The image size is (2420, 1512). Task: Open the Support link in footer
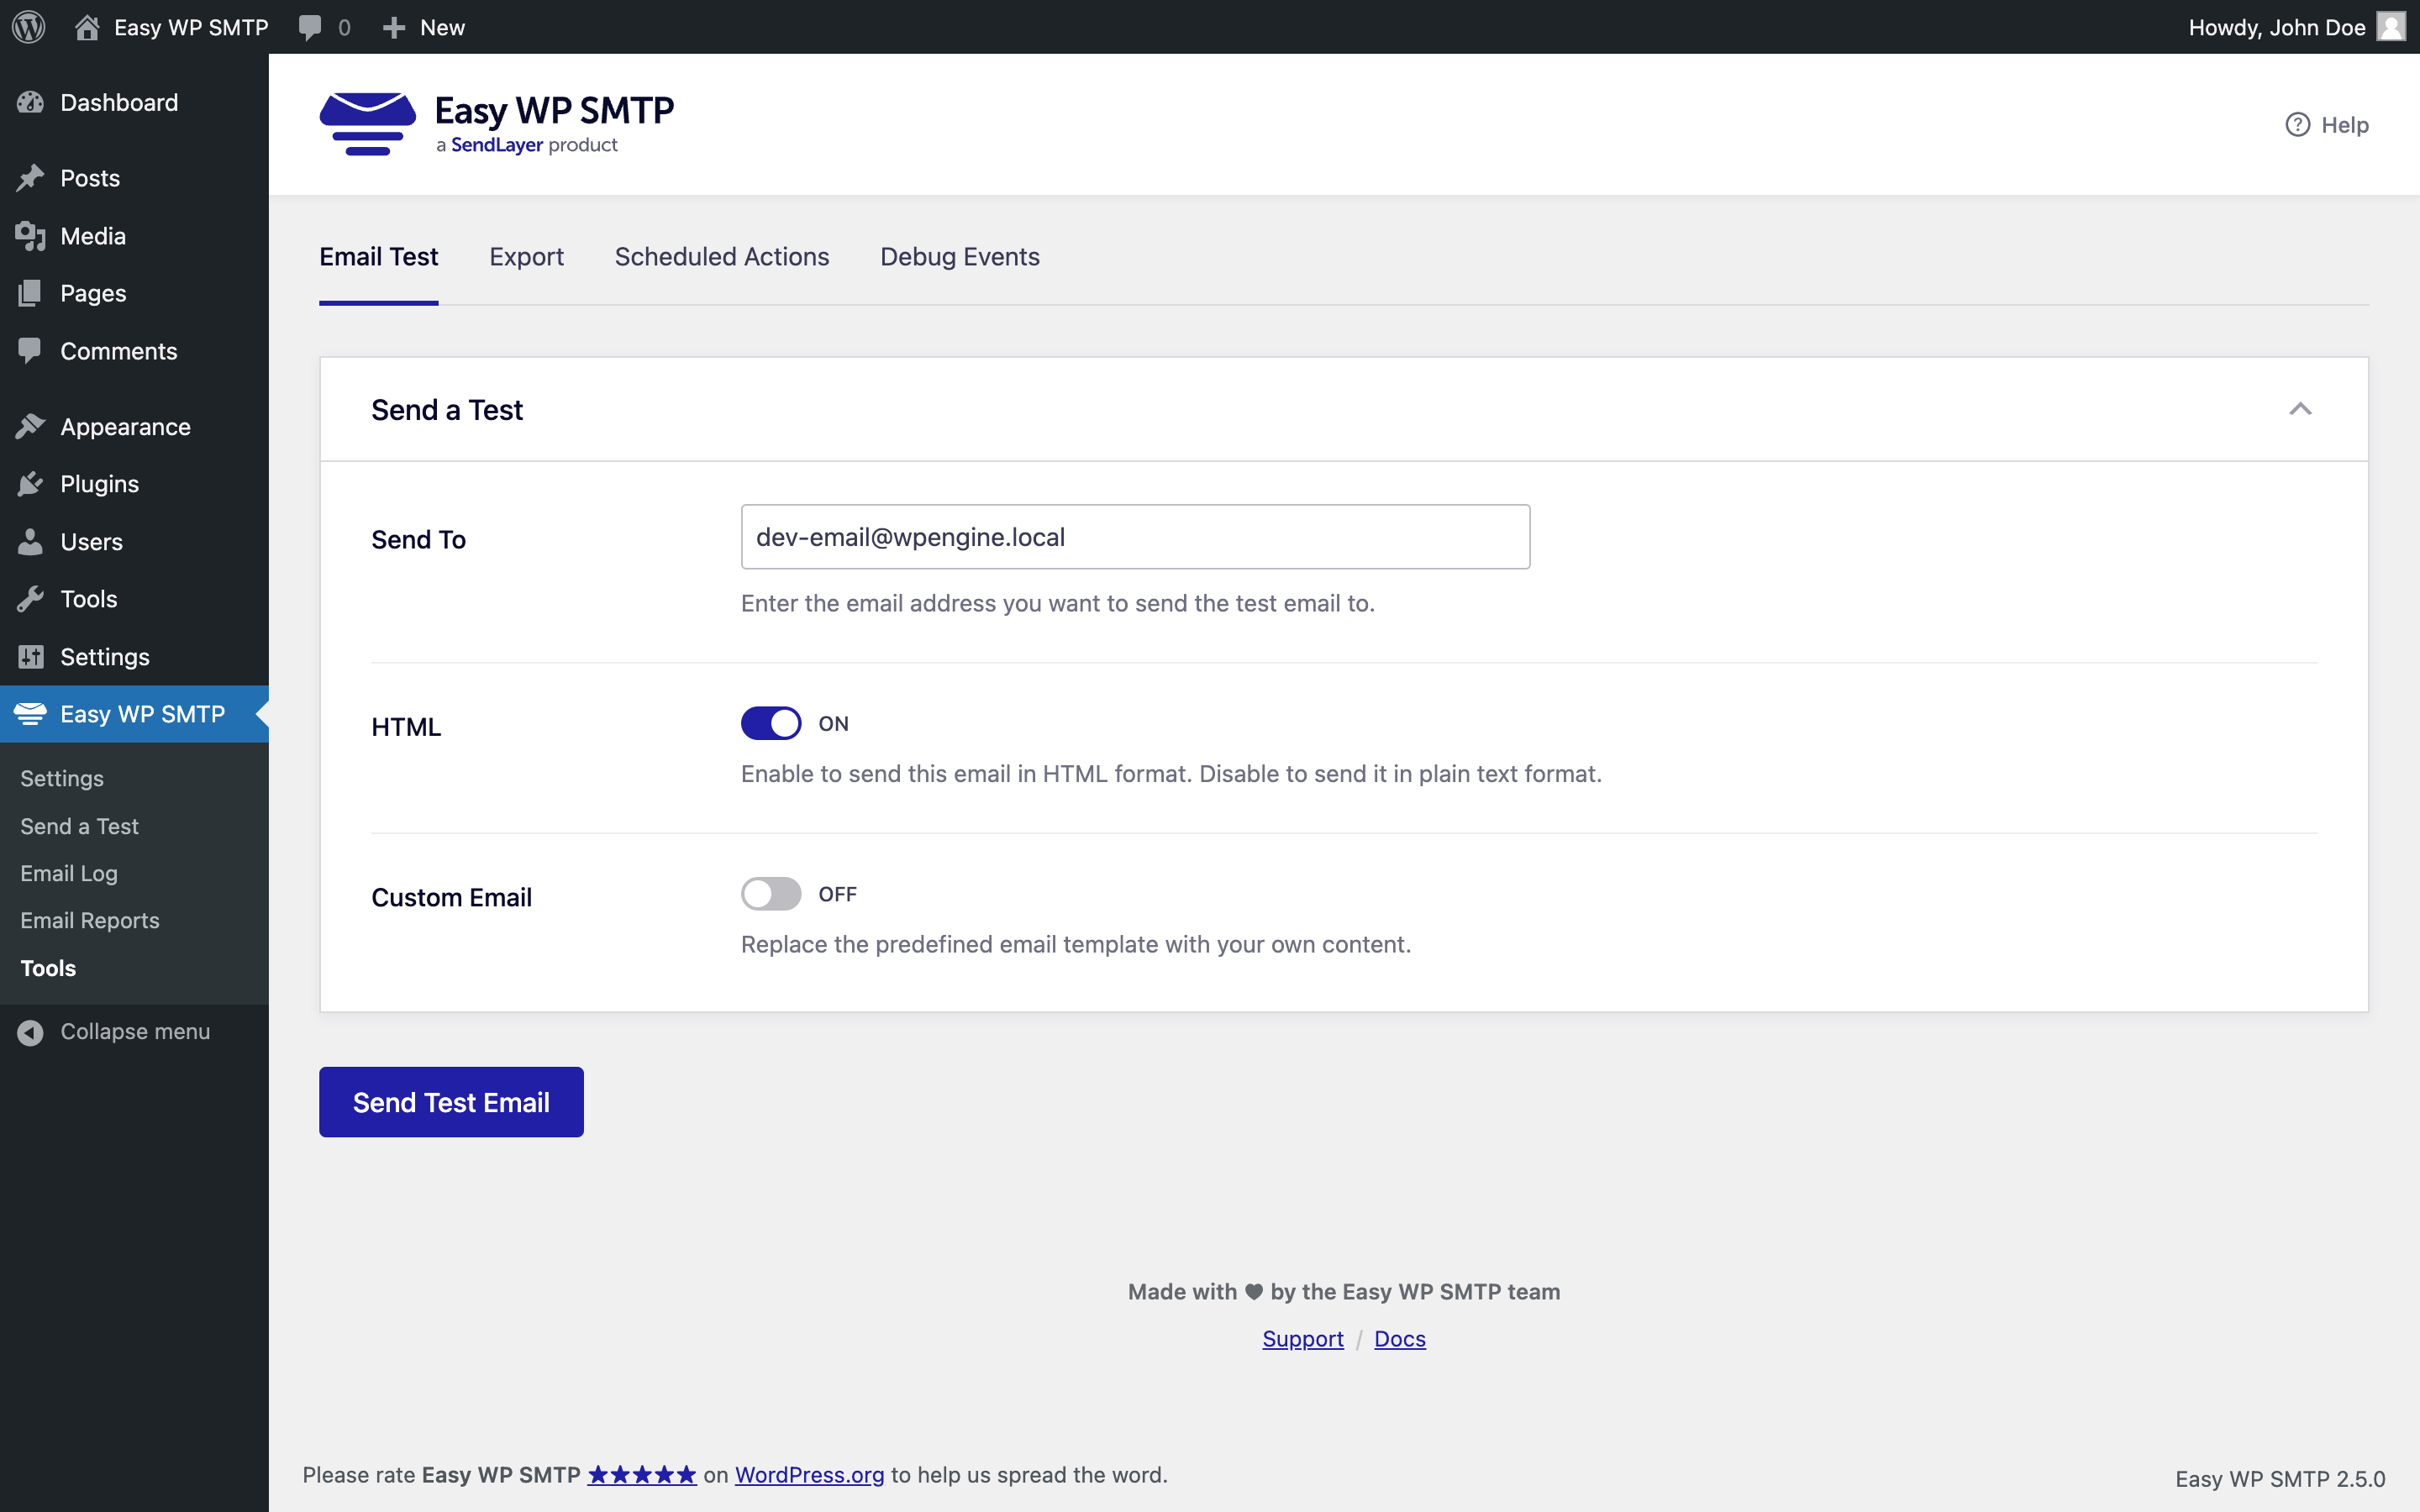(x=1302, y=1339)
